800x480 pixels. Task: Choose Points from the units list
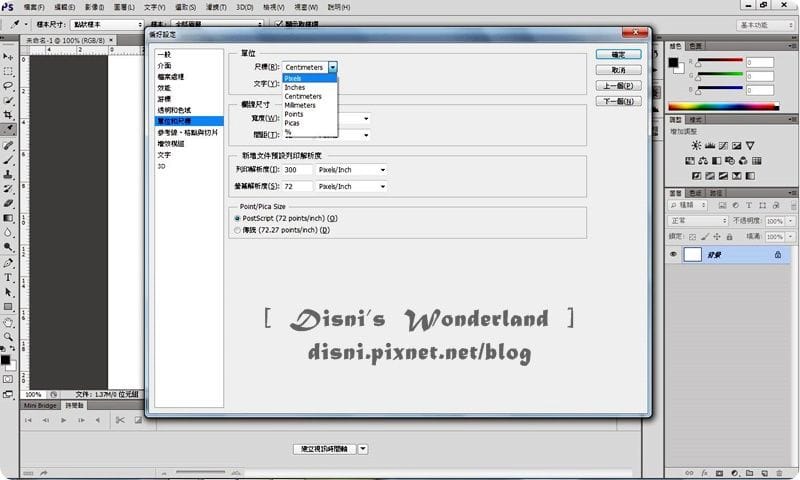[x=310, y=114]
